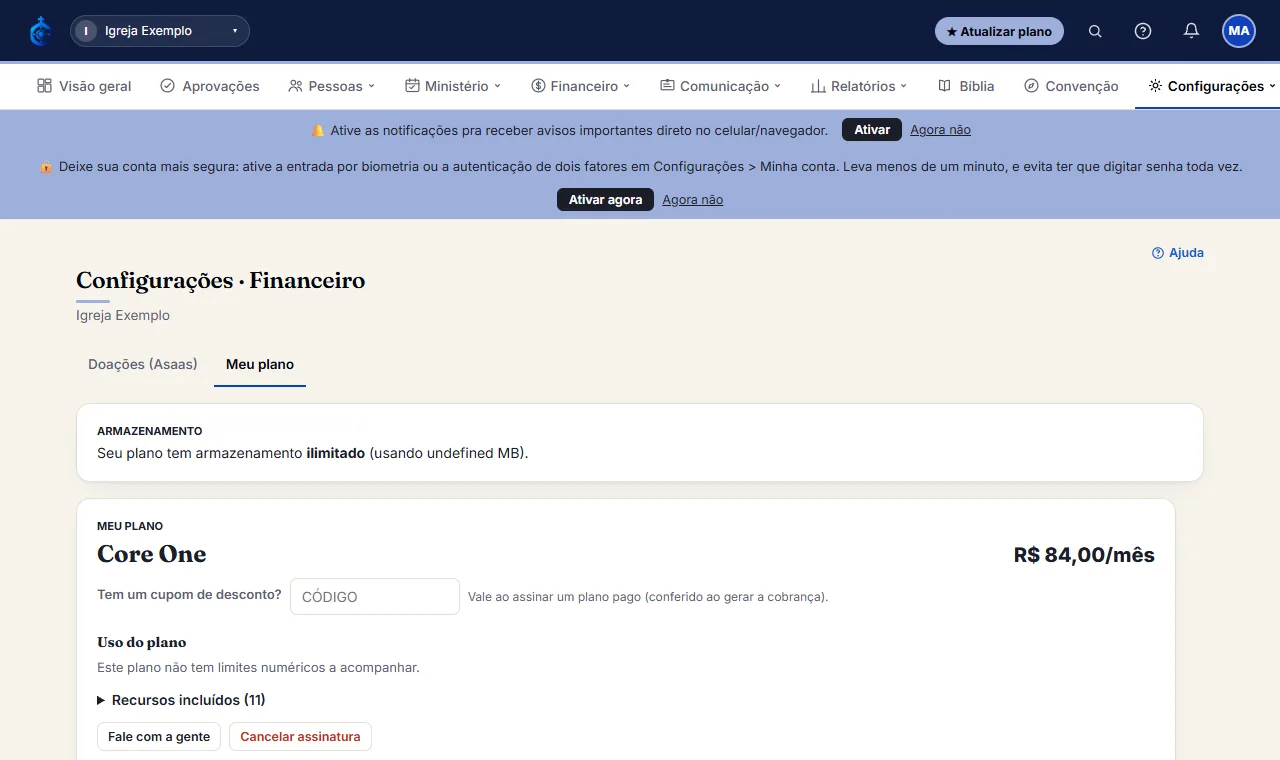Click the Ajuda help link

pyautogui.click(x=1178, y=253)
